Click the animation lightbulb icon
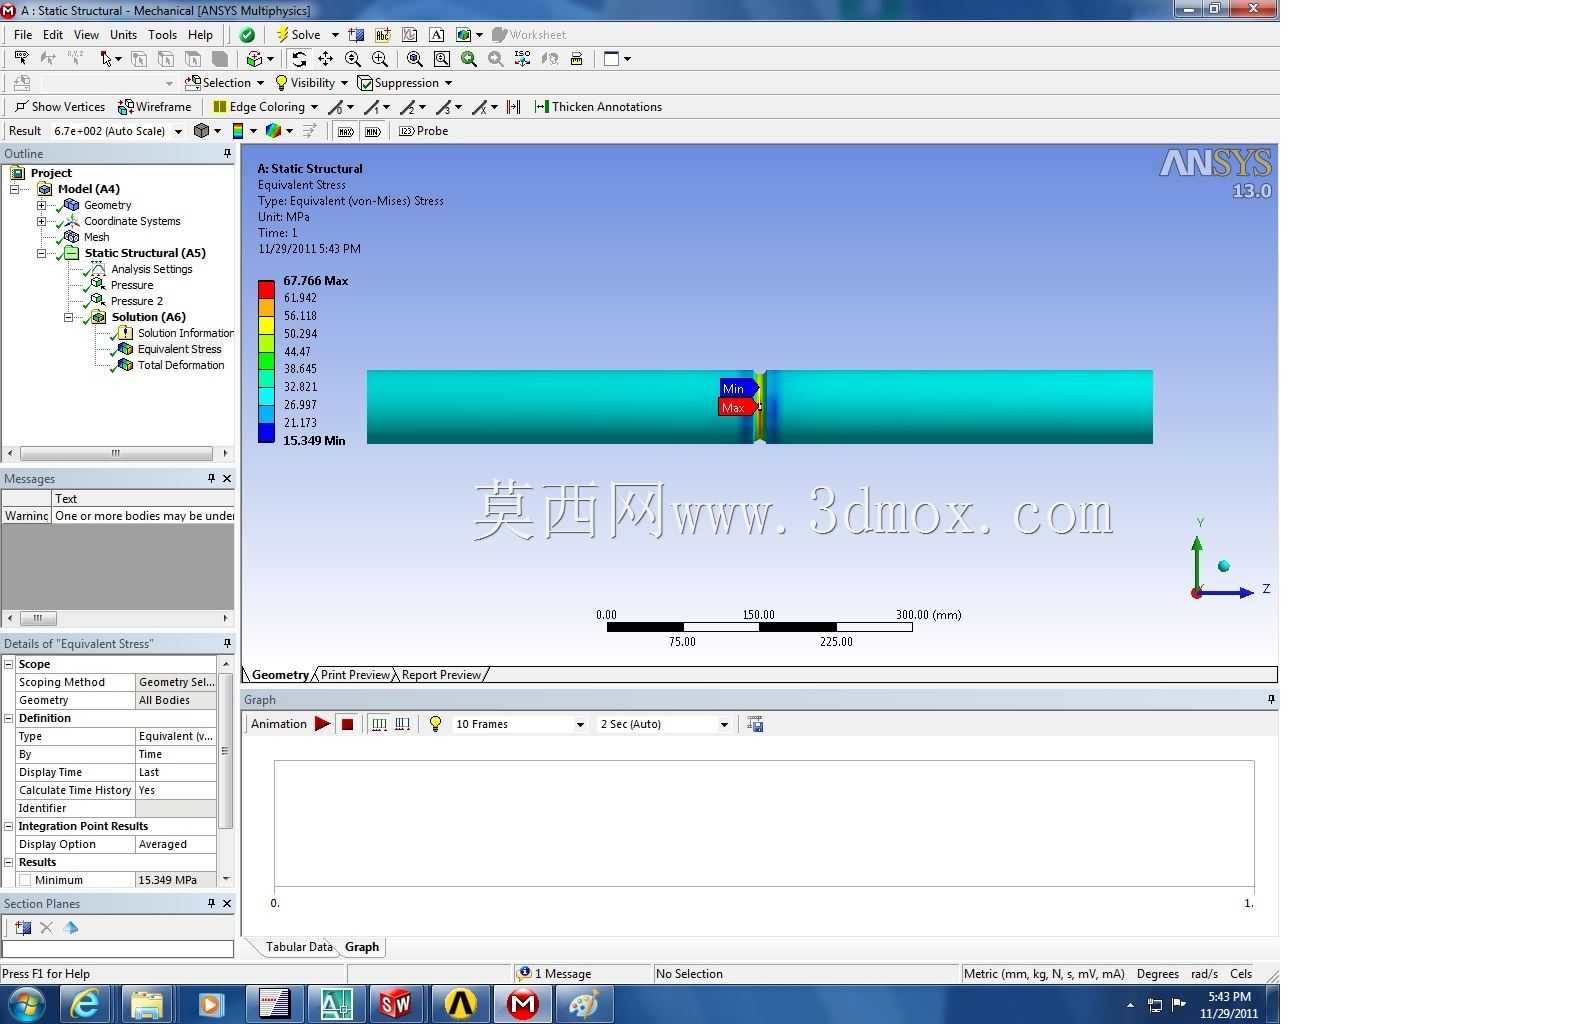This screenshot has height=1024, width=1584. [x=435, y=724]
